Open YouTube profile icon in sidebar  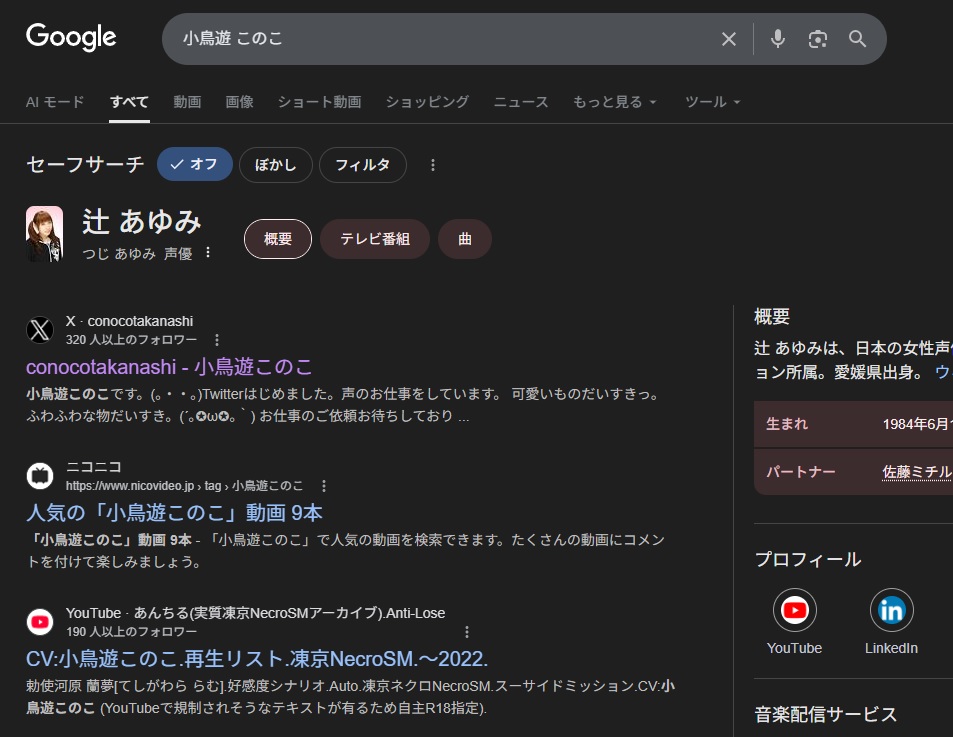794,610
